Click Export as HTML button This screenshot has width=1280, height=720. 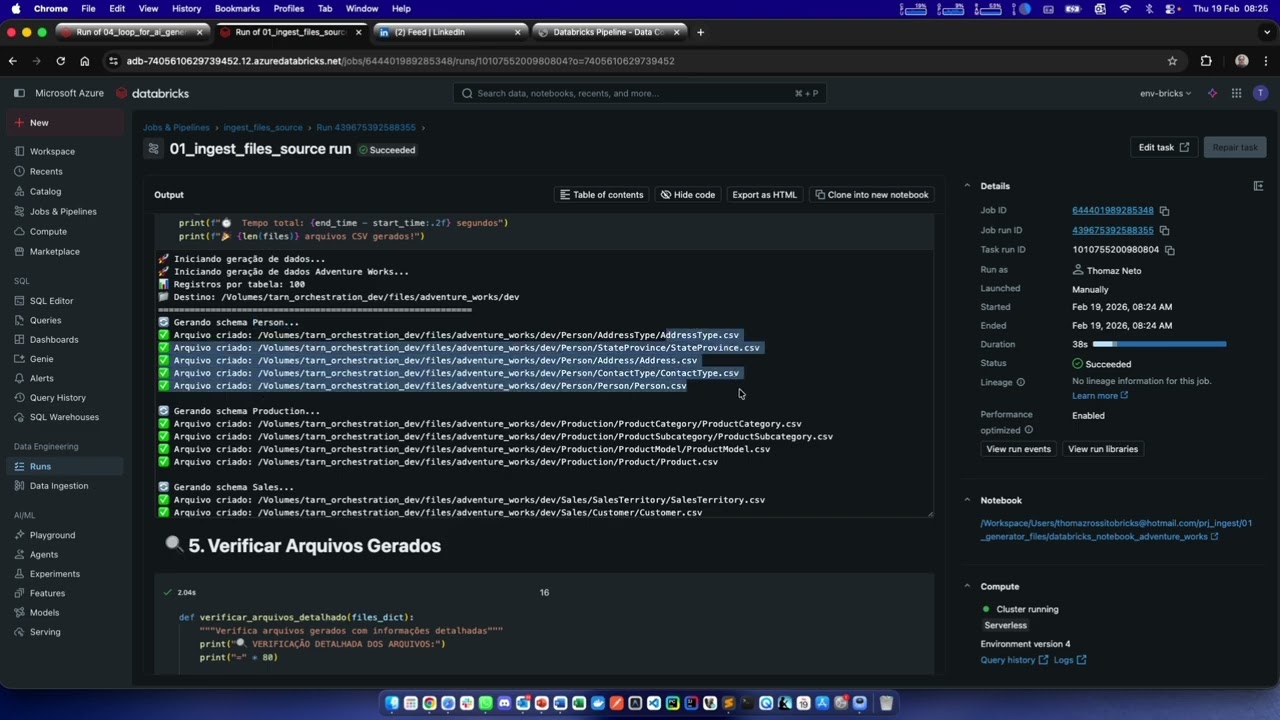pos(764,195)
